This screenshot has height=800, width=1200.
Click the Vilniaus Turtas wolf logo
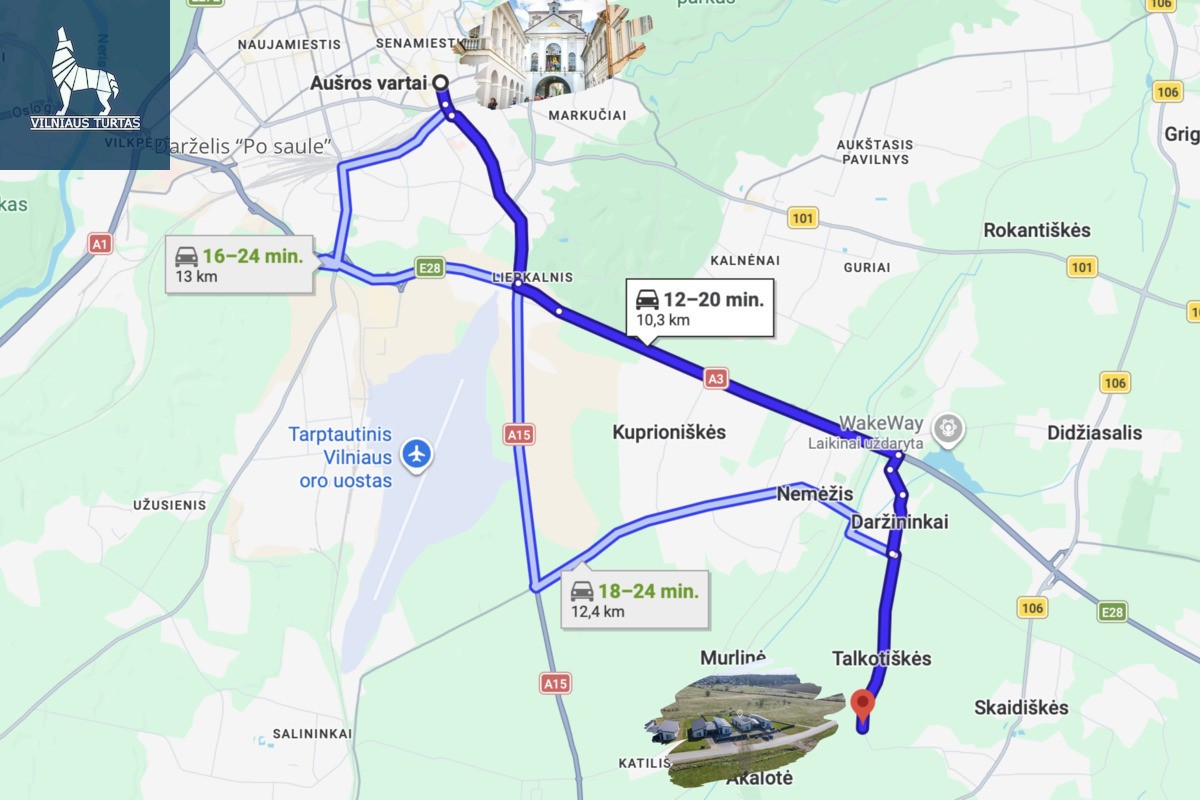[x=85, y=79]
